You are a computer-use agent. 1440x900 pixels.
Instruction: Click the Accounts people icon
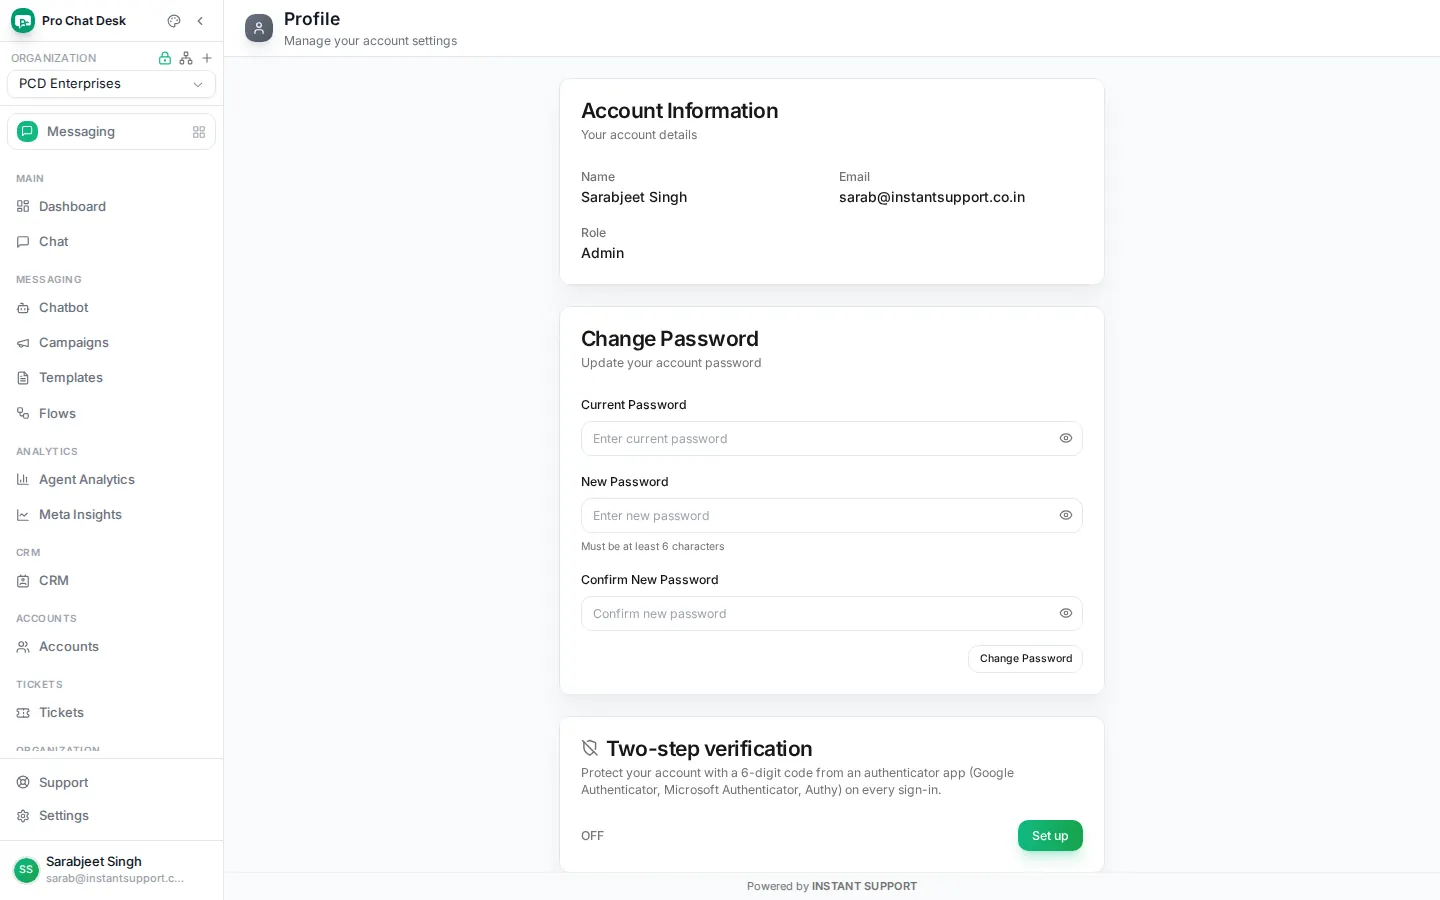pyautogui.click(x=23, y=647)
